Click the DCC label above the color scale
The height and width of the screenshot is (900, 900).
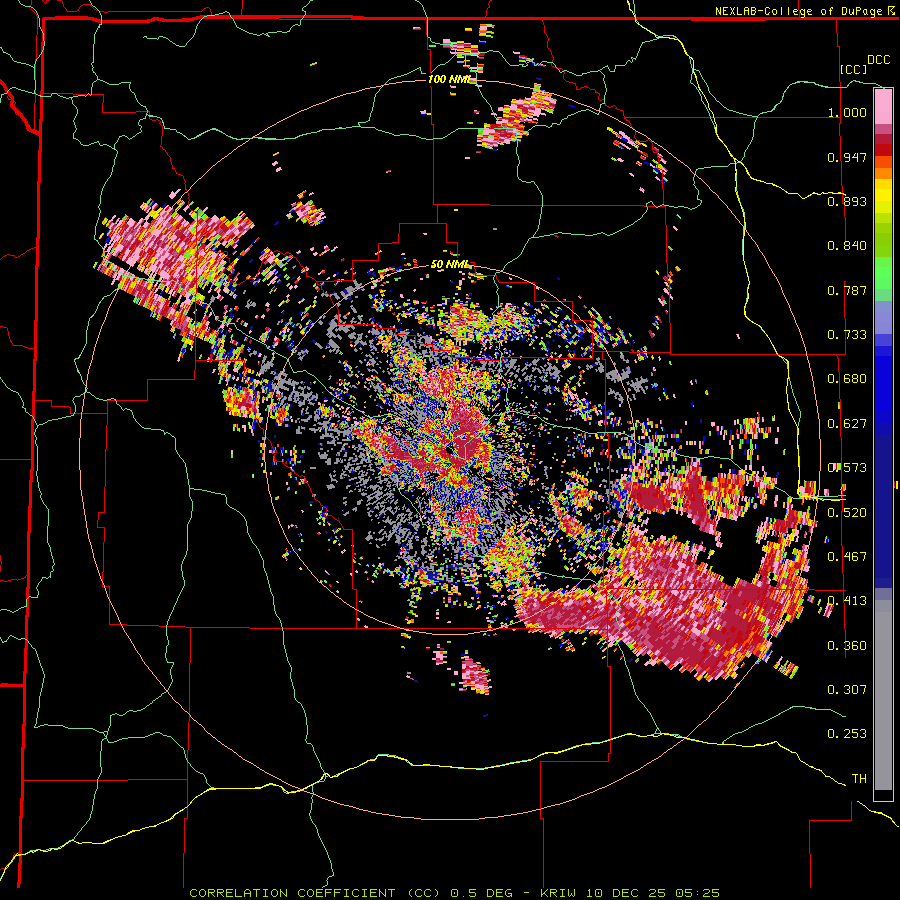(878, 59)
